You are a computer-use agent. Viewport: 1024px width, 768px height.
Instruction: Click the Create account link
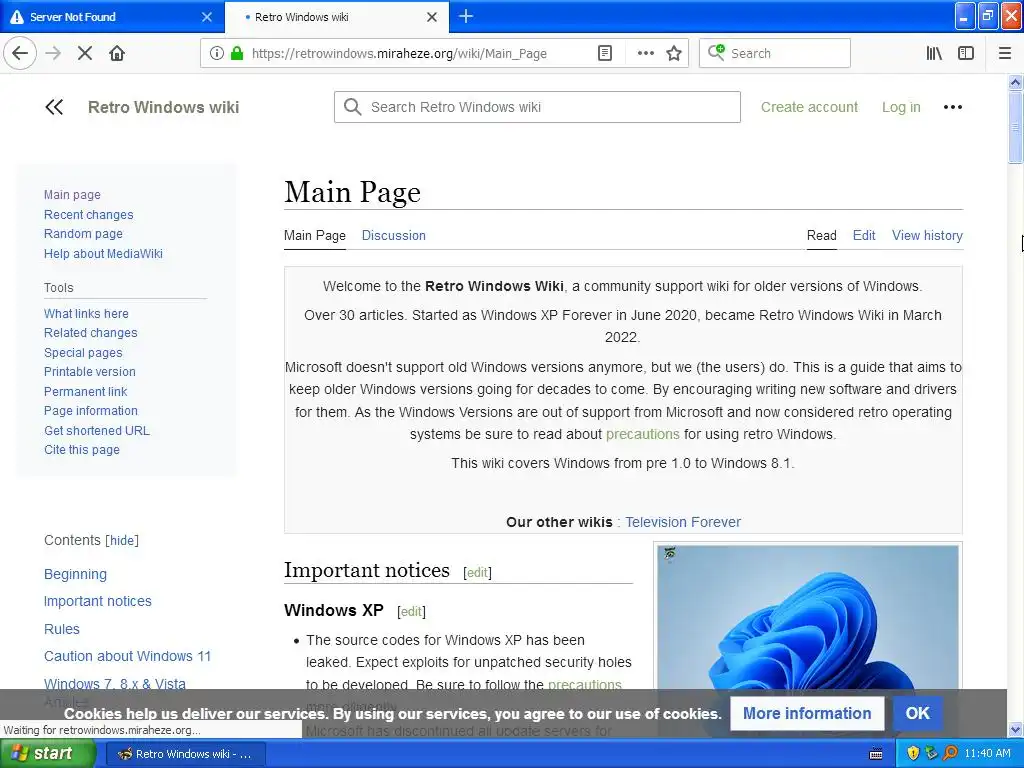809,107
